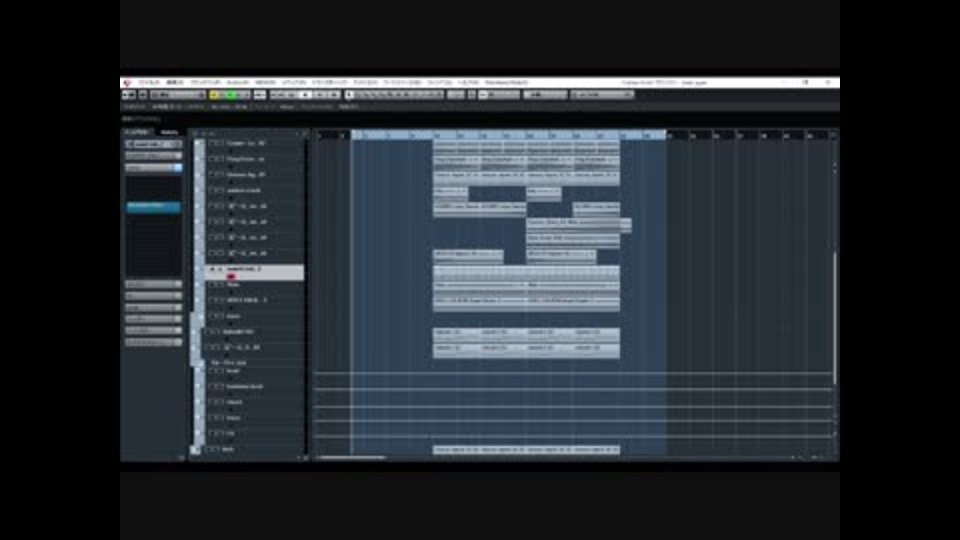Click the vertical scrollbar of the arrangement

click(834, 318)
